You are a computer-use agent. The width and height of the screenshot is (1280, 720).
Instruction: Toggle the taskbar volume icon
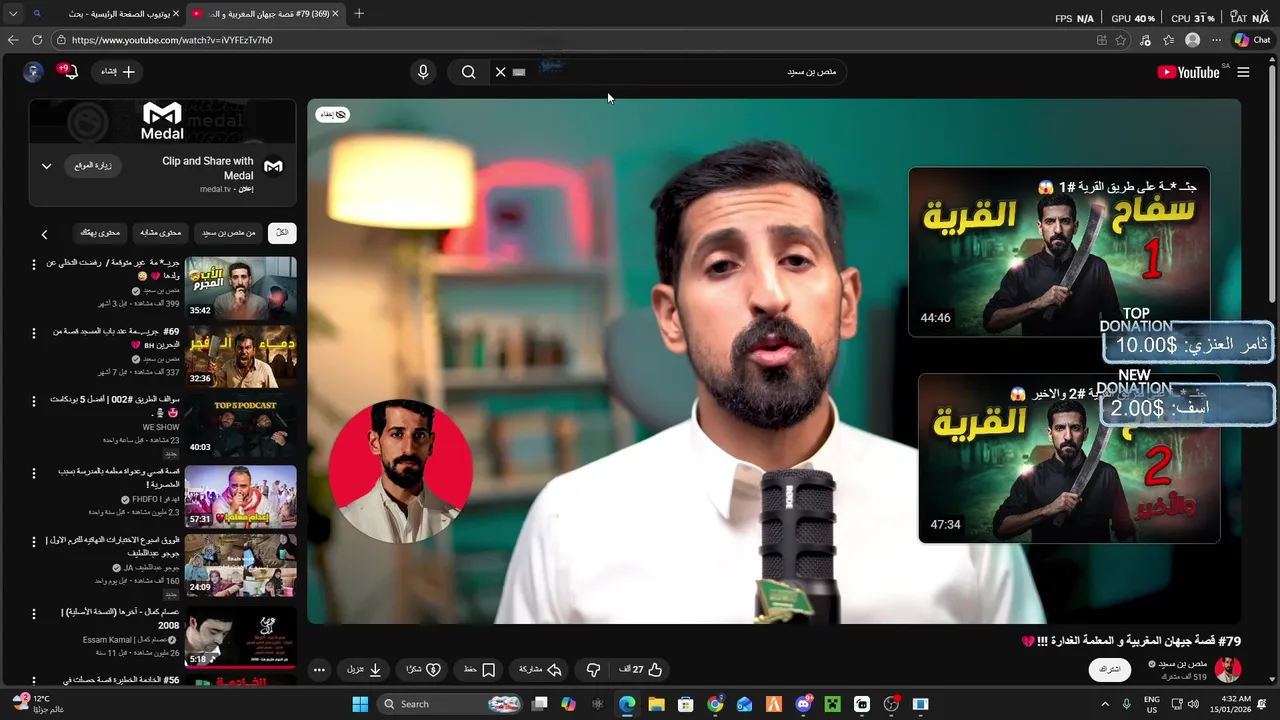1193,704
